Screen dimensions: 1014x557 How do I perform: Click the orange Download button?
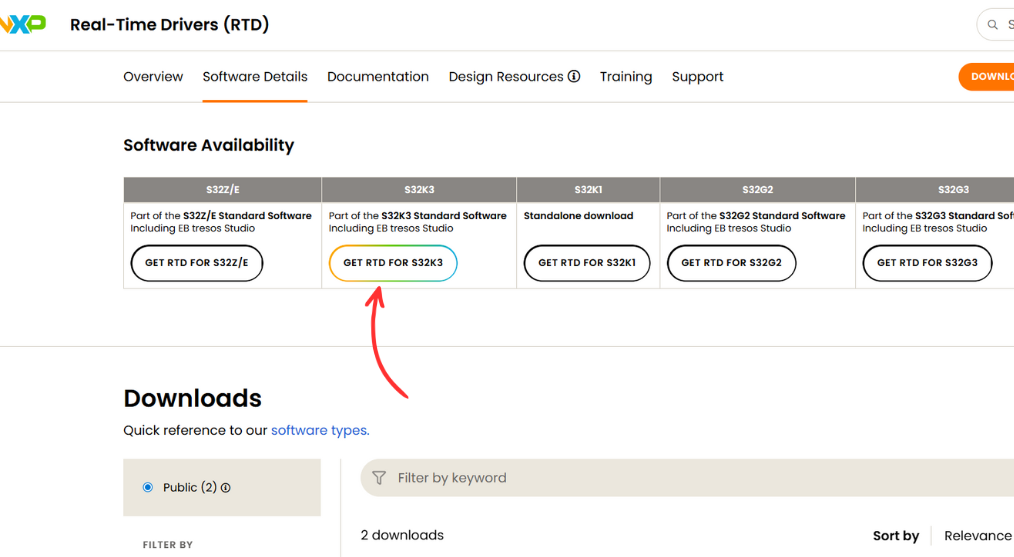(x=987, y=76)
